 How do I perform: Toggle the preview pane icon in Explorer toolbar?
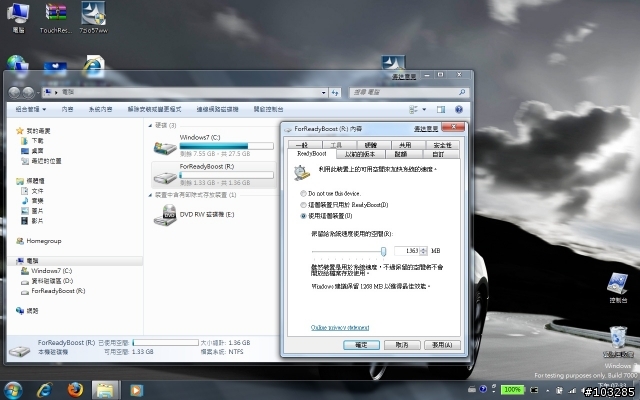coord(441,109)
